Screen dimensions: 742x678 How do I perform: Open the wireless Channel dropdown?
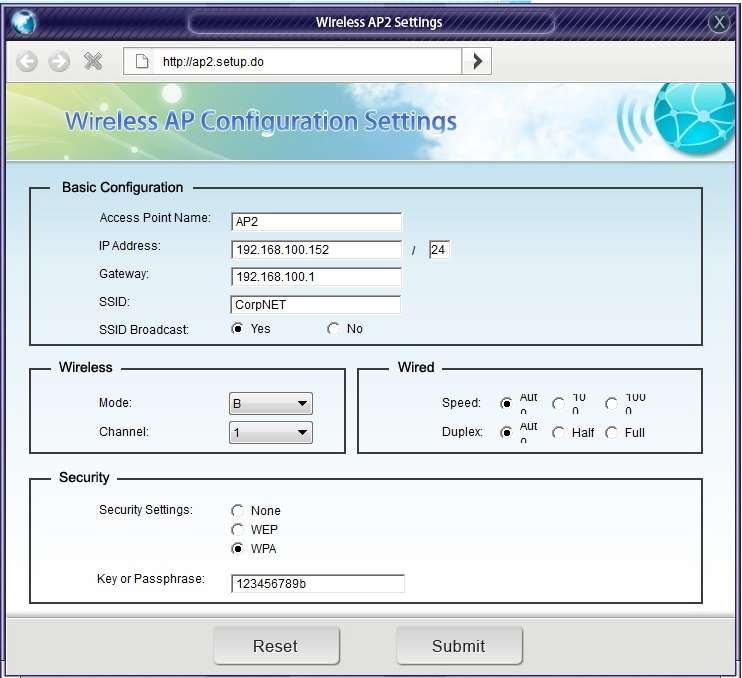coord(271,432)
